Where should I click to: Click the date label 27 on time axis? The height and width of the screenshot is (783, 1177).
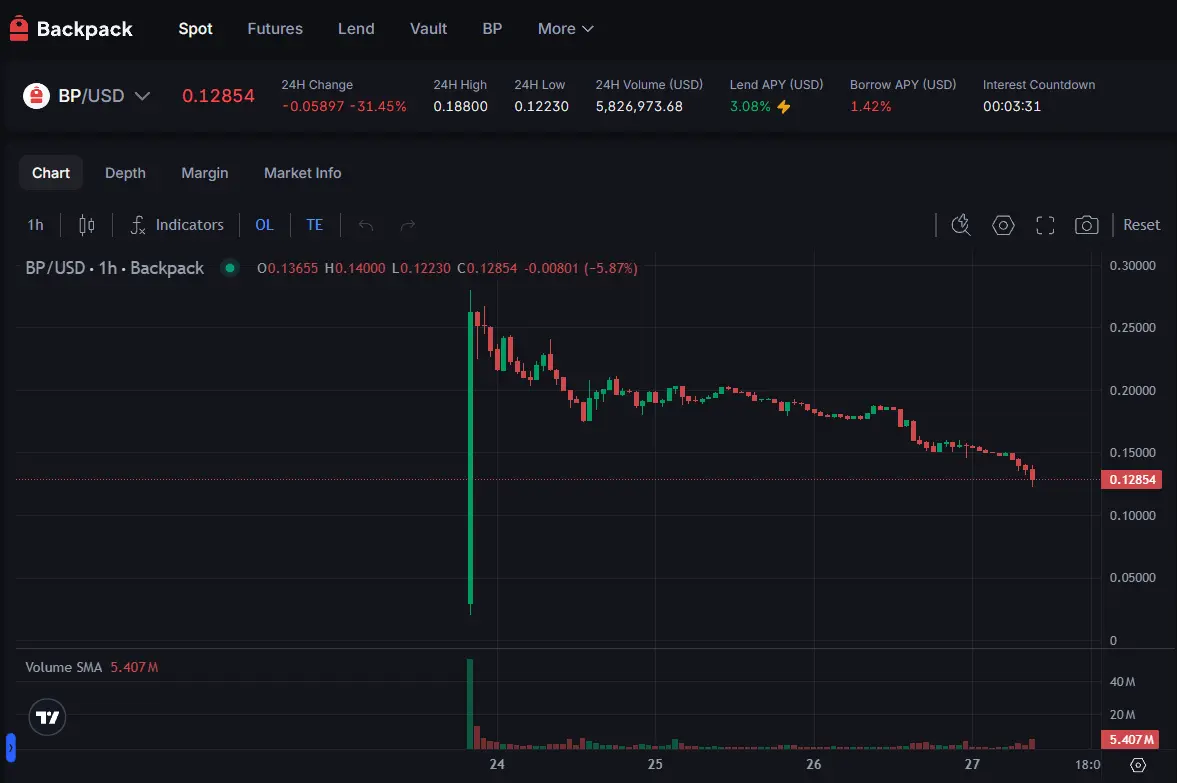(x=972, y=764)
